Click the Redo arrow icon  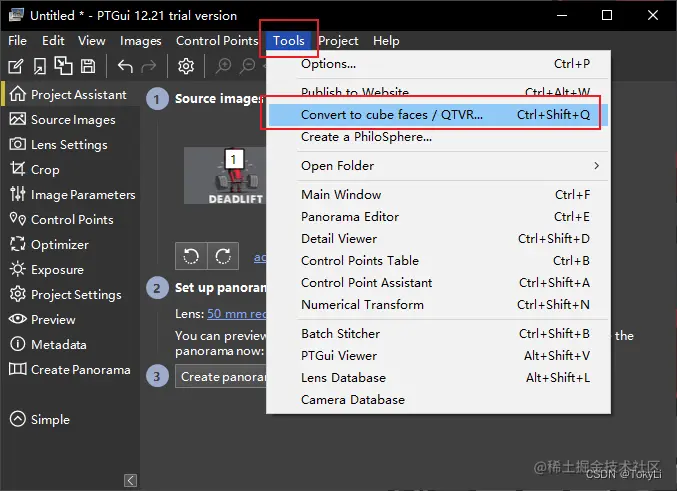(x=149, y=66)
